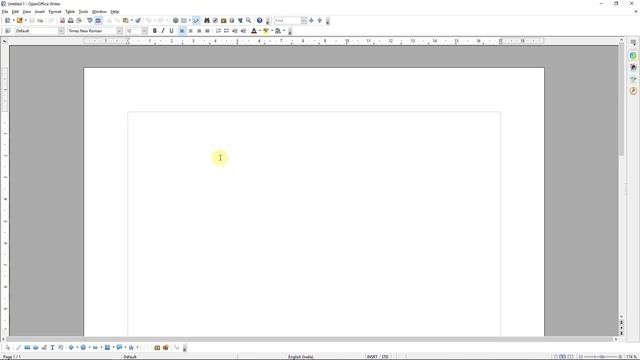Screen dimensions: 640x360
Task: Open Find toolbar search history dropdown
Action: (x=304, y=20)
